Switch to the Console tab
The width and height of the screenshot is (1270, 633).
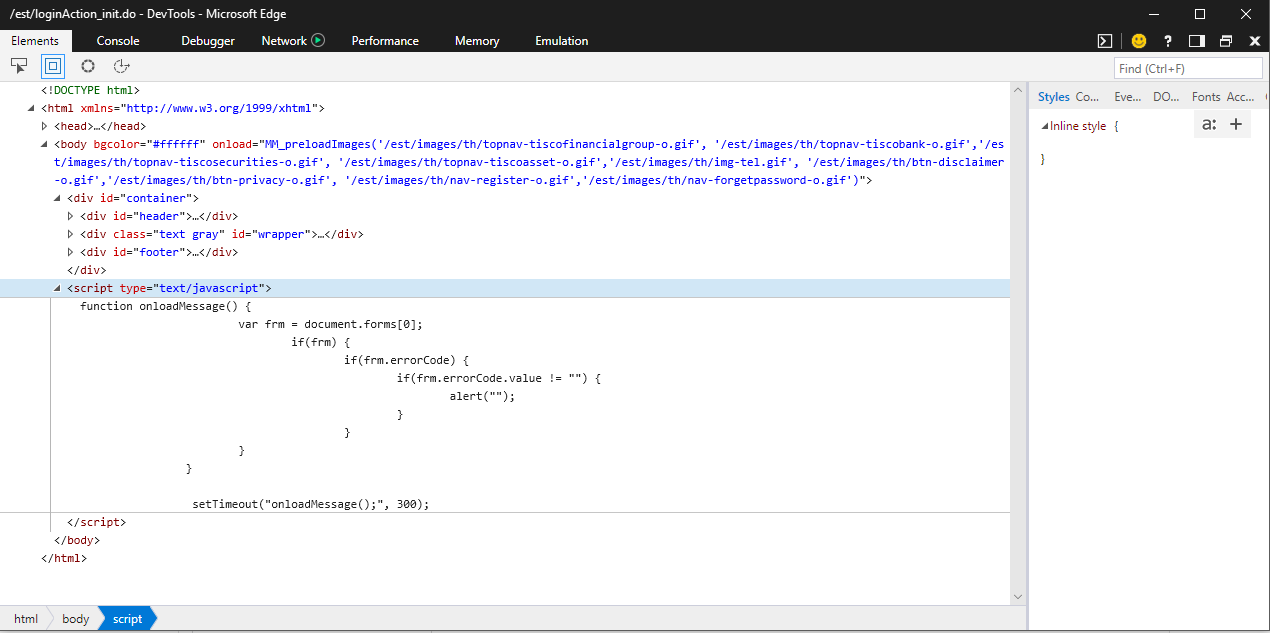coord(118,41)
